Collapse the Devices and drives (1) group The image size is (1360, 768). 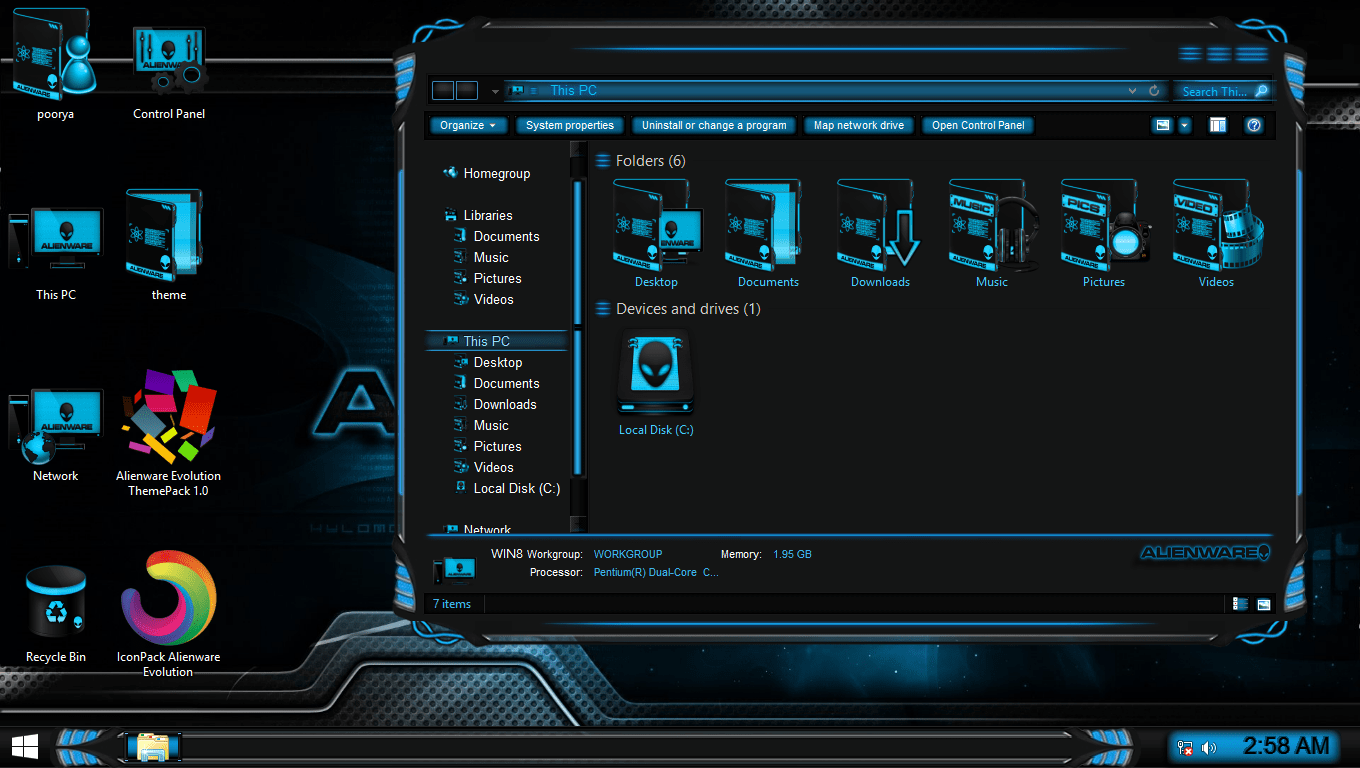tap(603, 309)
